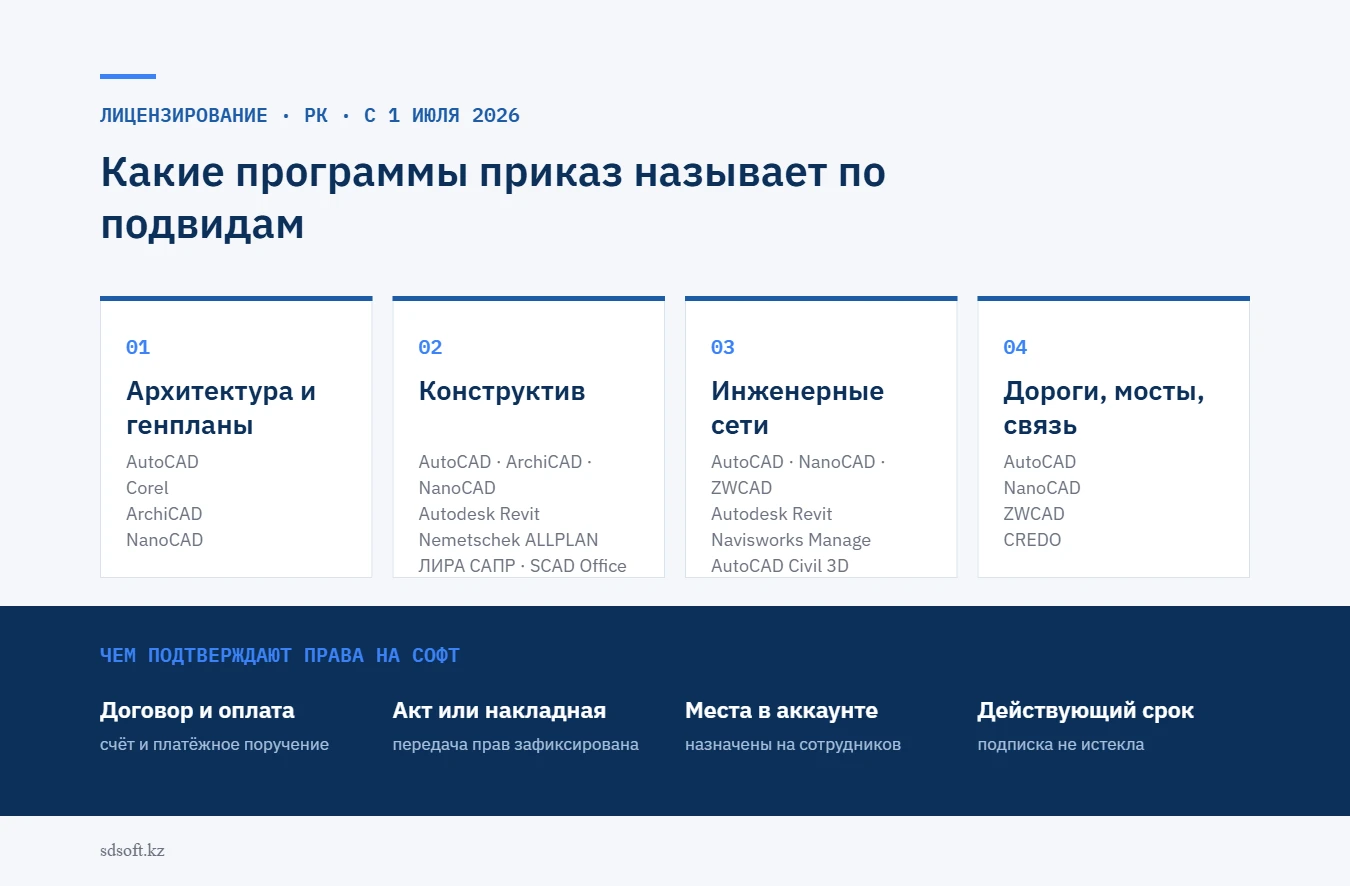
Task: Click the card number "04"
Action: coord(1015,347)
